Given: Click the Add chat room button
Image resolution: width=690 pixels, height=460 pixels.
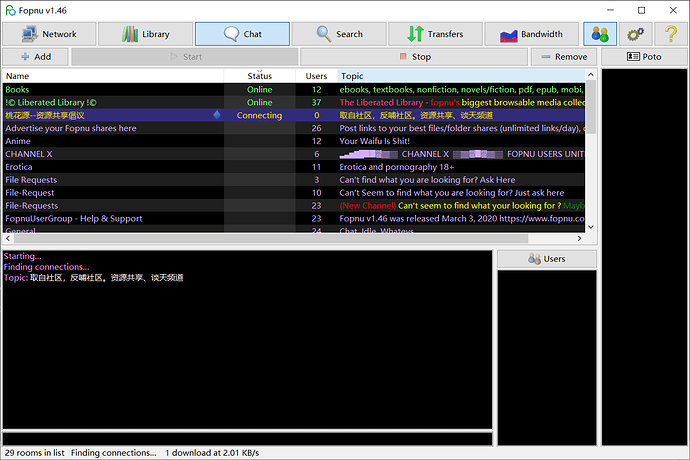Looking at the screenshot, I should [x=35, y=57].
